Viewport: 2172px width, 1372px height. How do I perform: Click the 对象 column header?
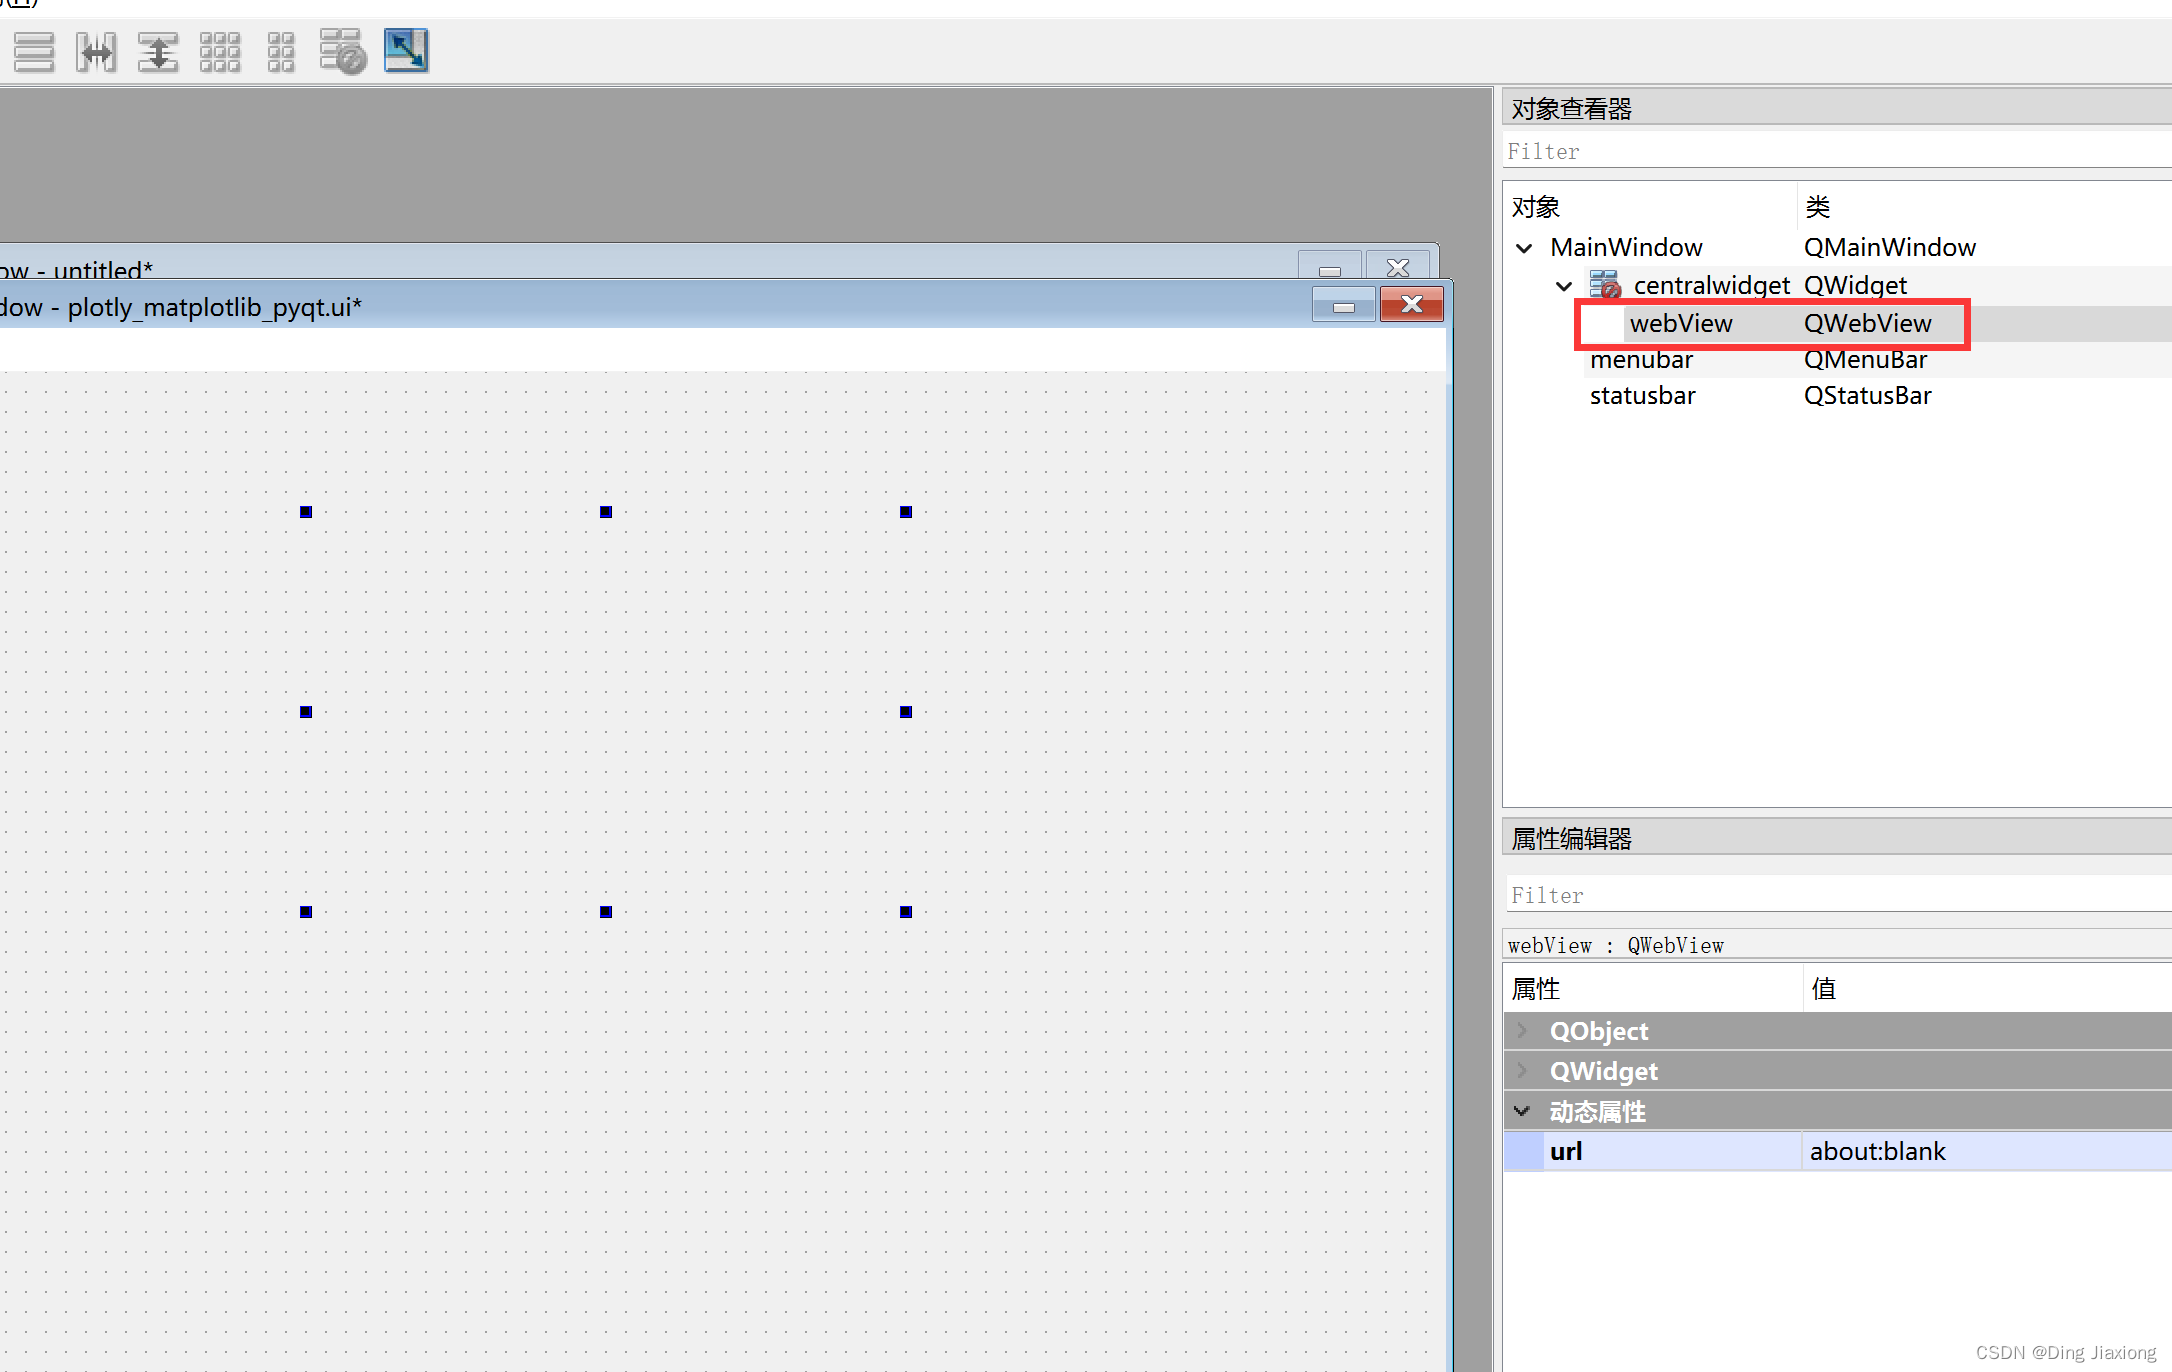tap(1535, 207)
